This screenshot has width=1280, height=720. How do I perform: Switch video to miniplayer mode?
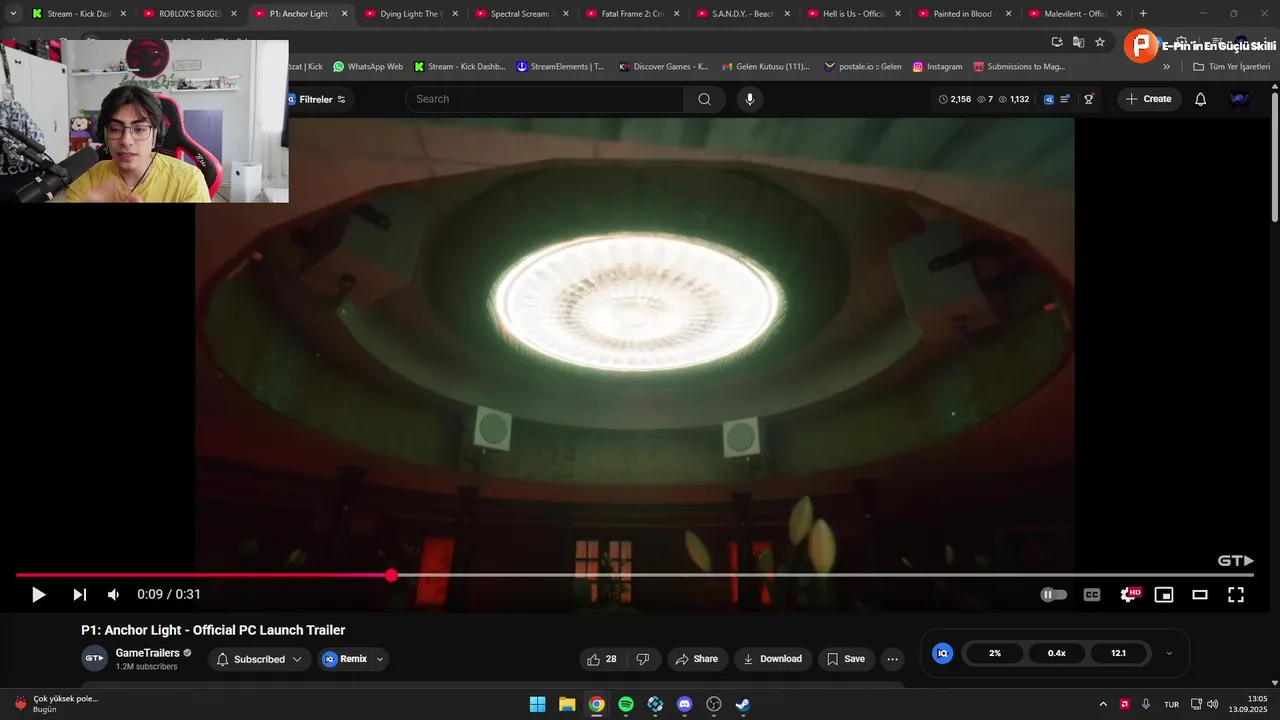[1164, 594]
